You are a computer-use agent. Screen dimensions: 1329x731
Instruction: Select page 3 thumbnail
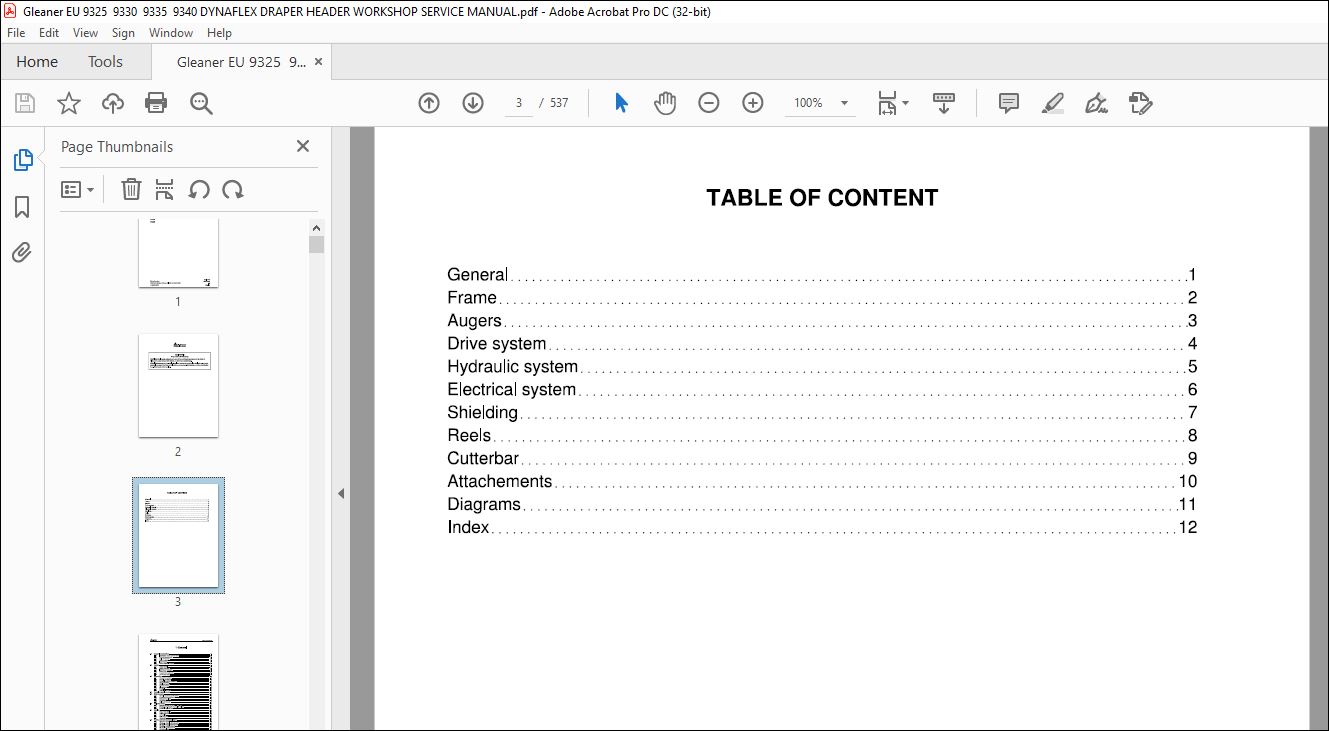(x=178, y=535)
